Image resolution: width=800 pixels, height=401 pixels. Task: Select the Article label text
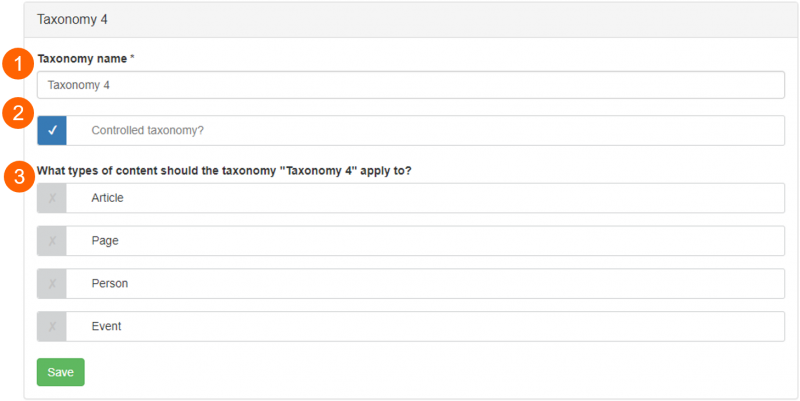(108, 198)
